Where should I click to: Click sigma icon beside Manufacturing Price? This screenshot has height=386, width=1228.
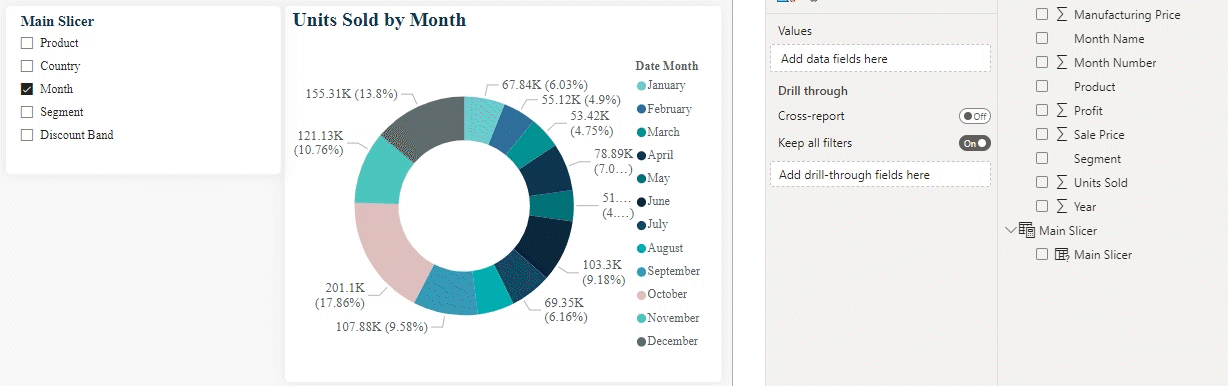(1061, 15)
